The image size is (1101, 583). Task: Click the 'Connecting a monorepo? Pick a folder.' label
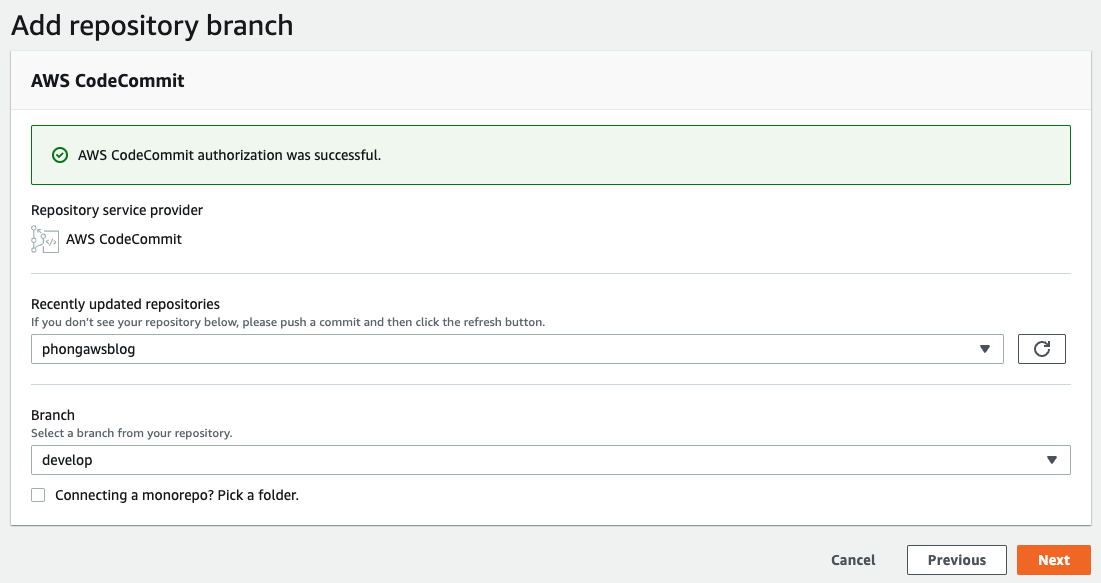click(177, 495)
